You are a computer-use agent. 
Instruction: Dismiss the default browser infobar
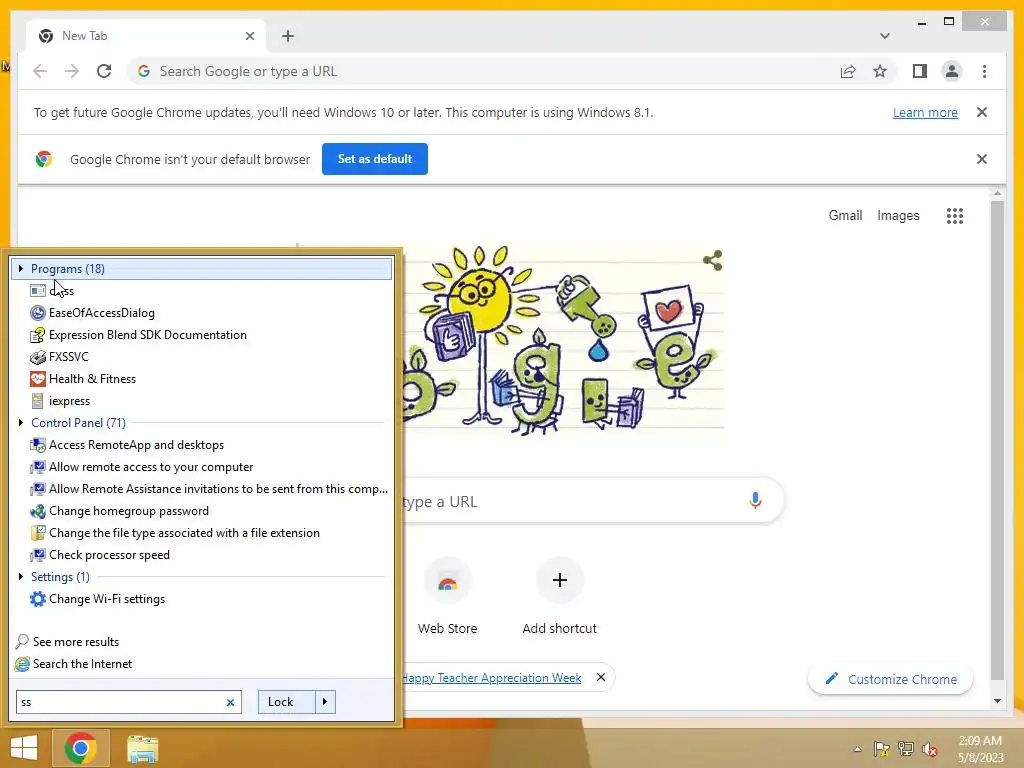(x=981, y=159)
